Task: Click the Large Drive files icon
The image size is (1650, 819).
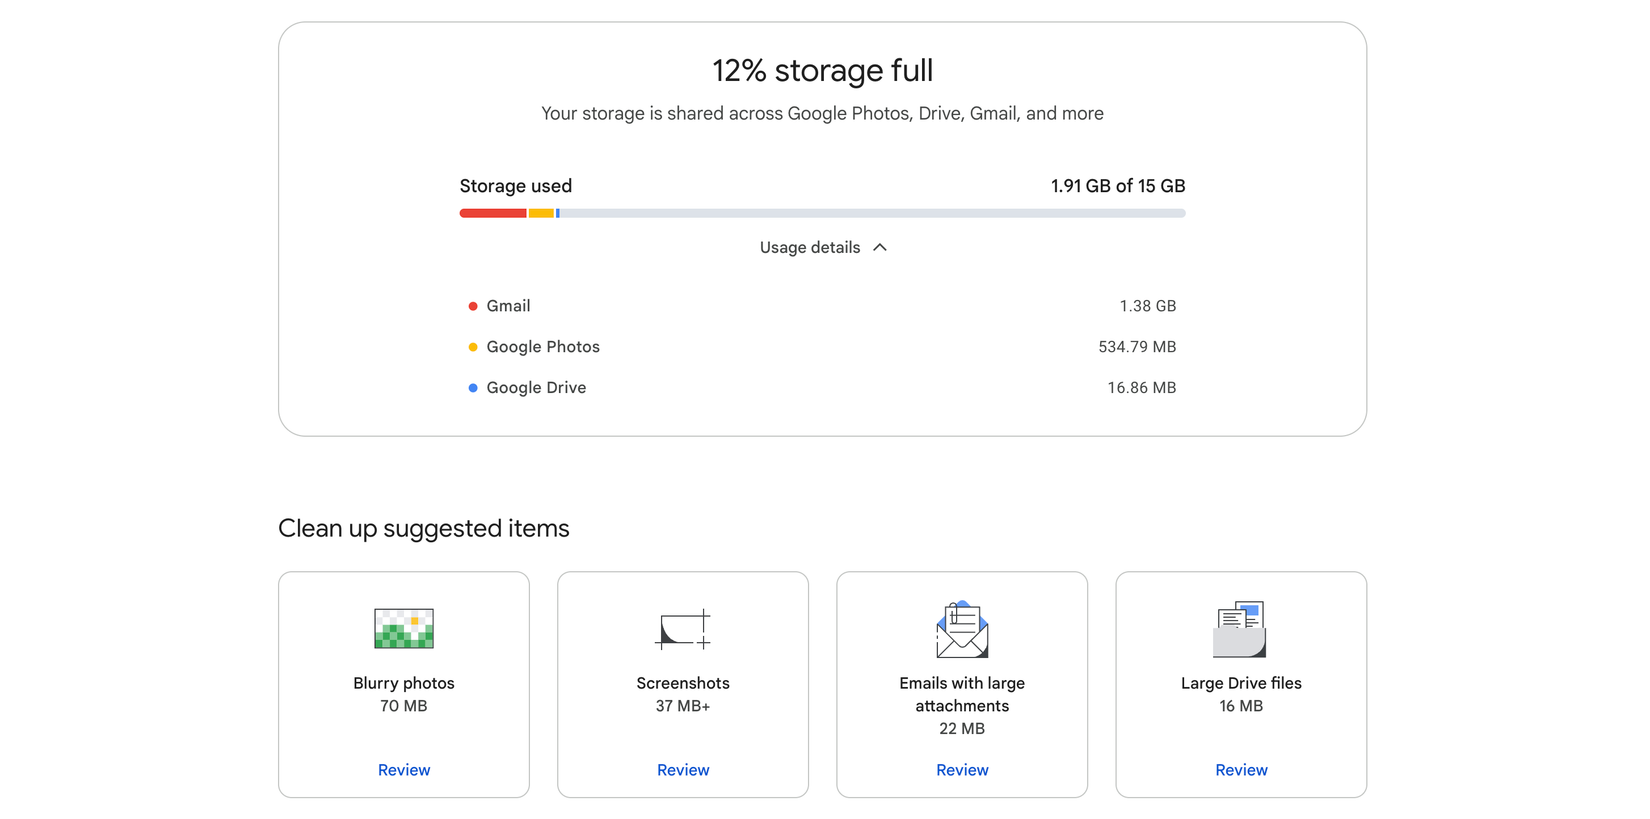Action: click(x=1240, y=629)
